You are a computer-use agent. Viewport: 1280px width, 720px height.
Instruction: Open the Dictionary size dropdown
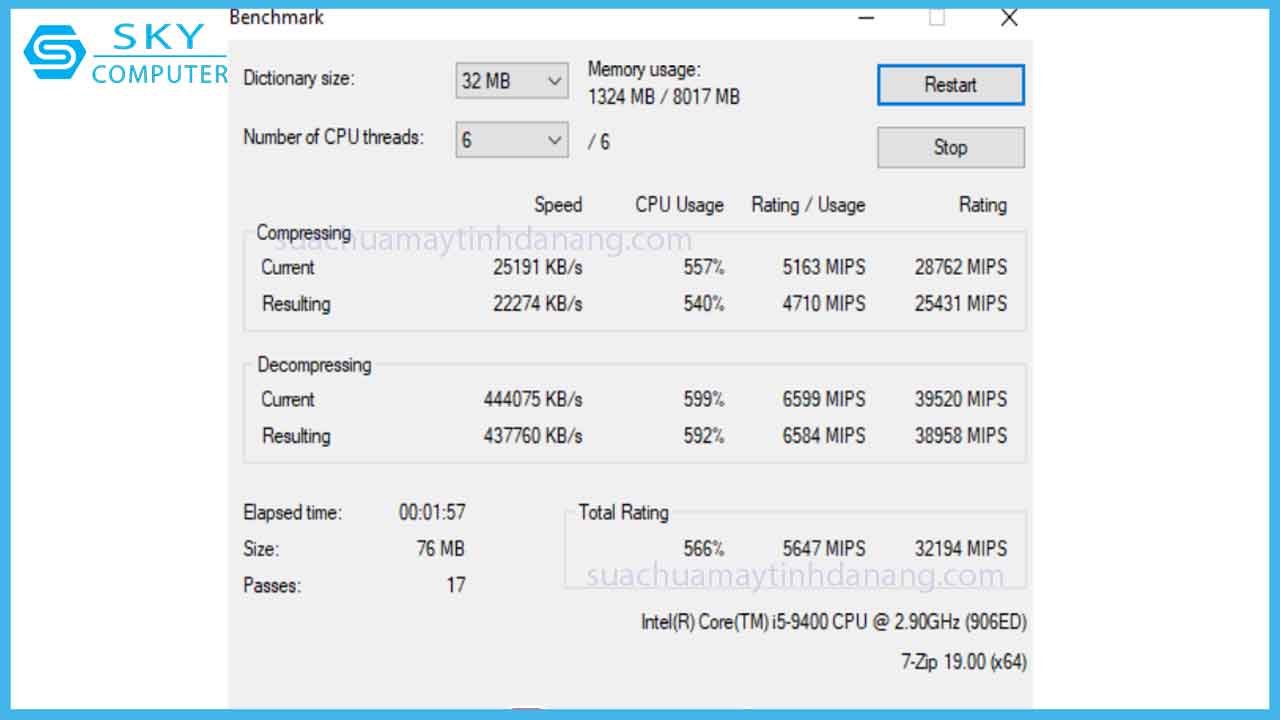click(512, 81)
